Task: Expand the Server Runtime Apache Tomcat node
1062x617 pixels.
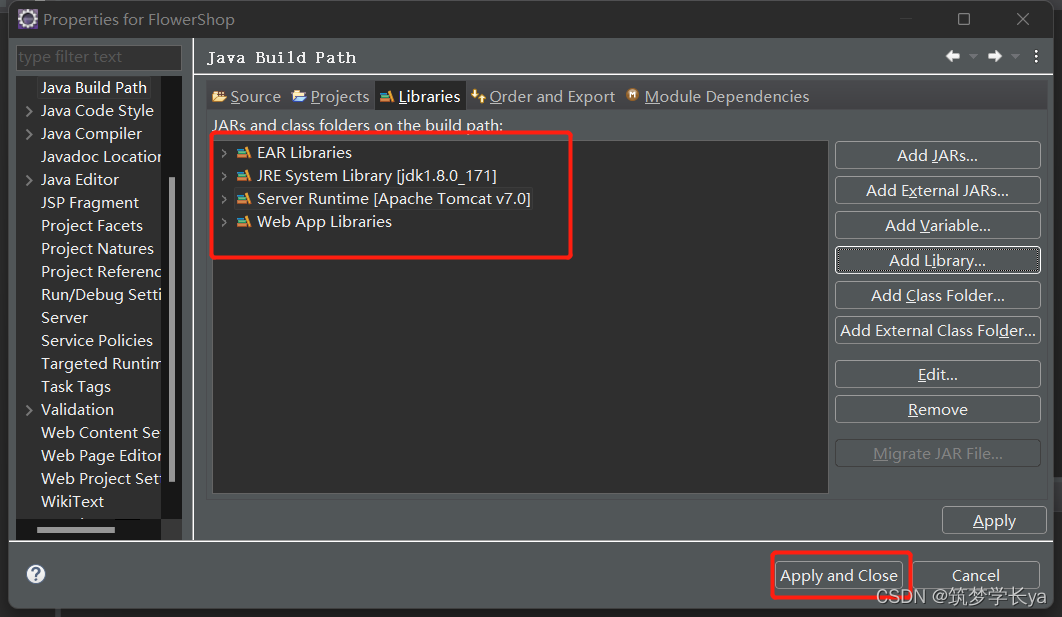Action: (224, 199)
